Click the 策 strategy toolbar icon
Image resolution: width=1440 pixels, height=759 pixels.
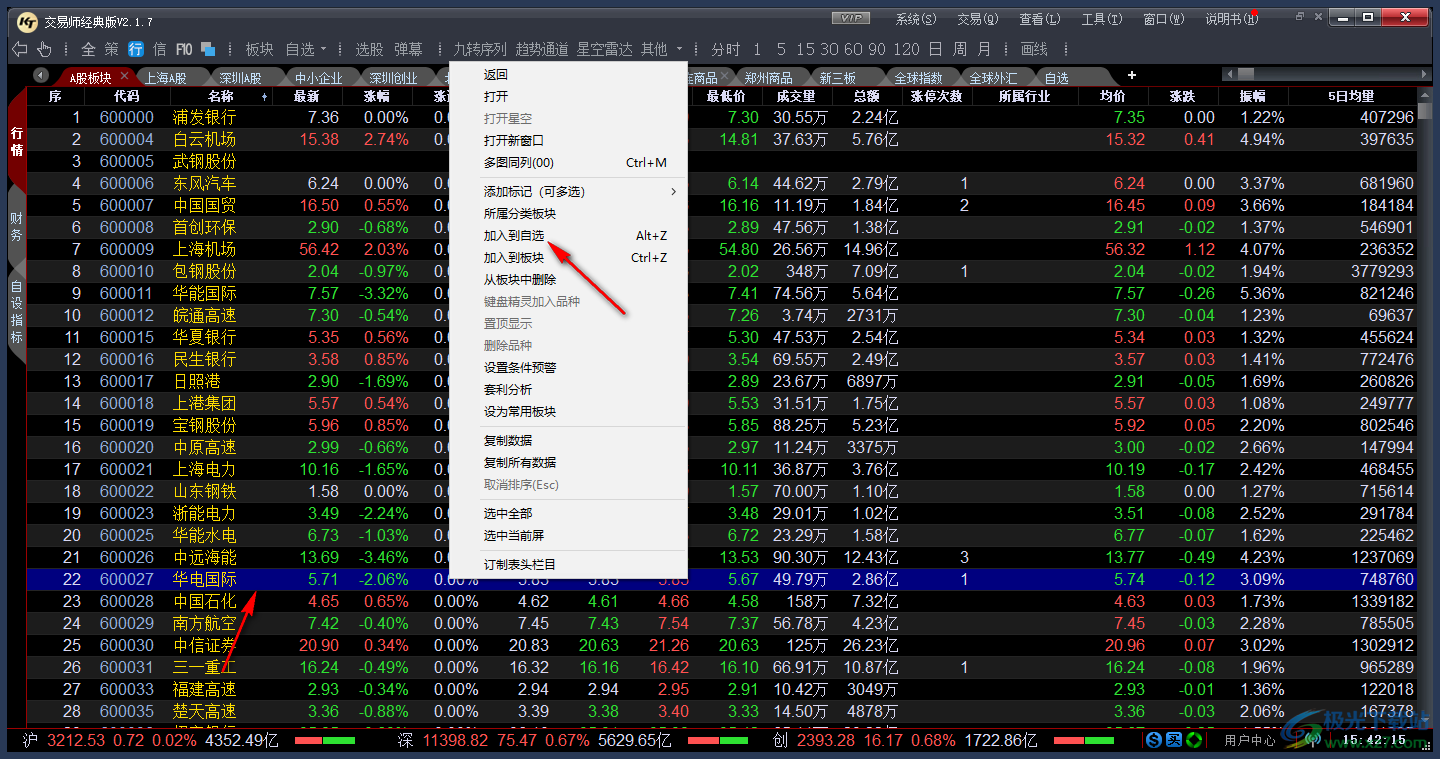111,49
